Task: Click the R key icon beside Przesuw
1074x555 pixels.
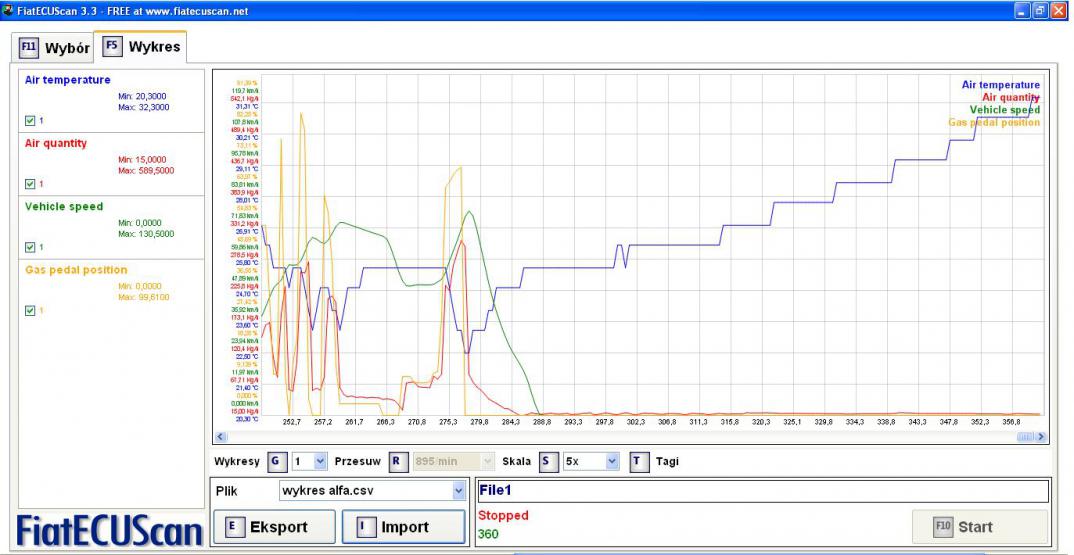Action: tap(397, 461)
